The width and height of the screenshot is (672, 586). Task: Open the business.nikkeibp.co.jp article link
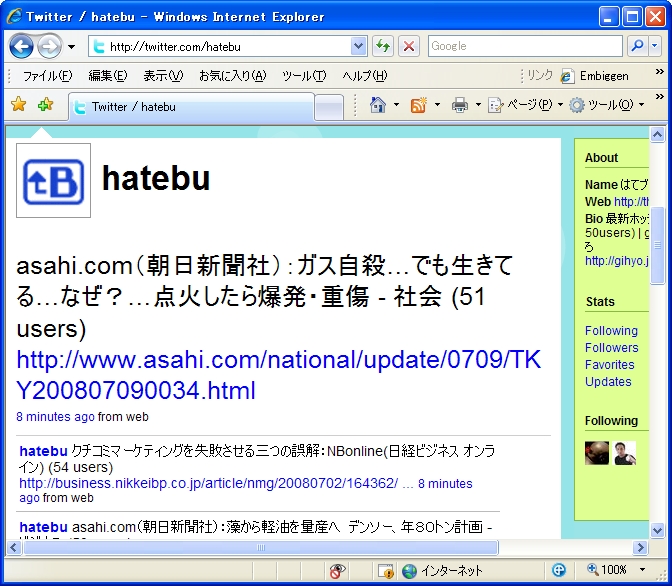coord(209,484)
